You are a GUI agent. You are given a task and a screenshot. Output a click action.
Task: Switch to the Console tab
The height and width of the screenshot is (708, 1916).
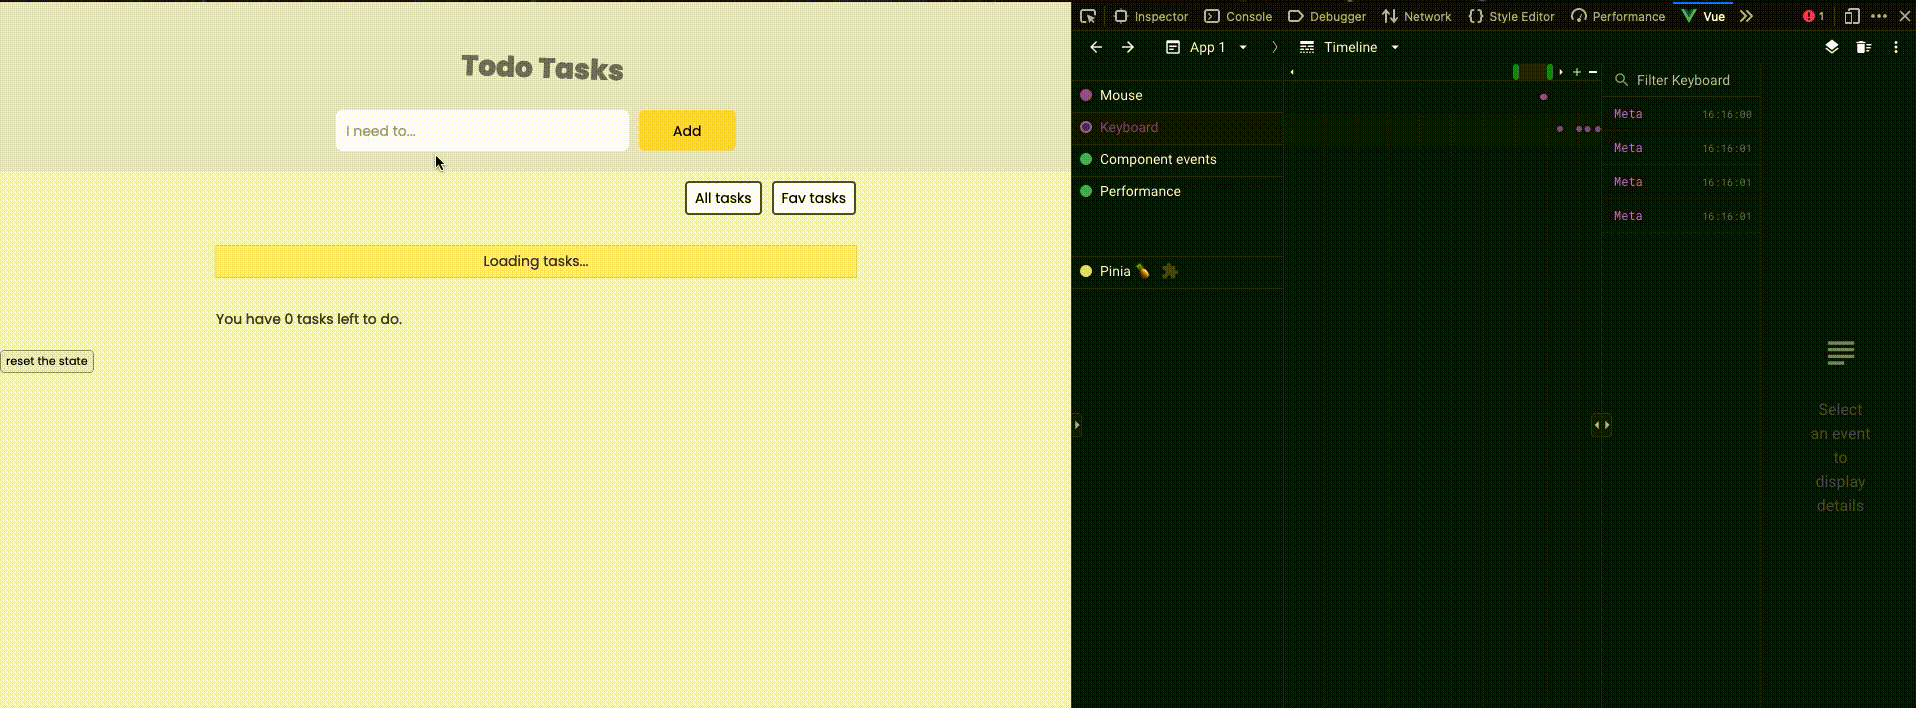click(x=1238, y=16)
